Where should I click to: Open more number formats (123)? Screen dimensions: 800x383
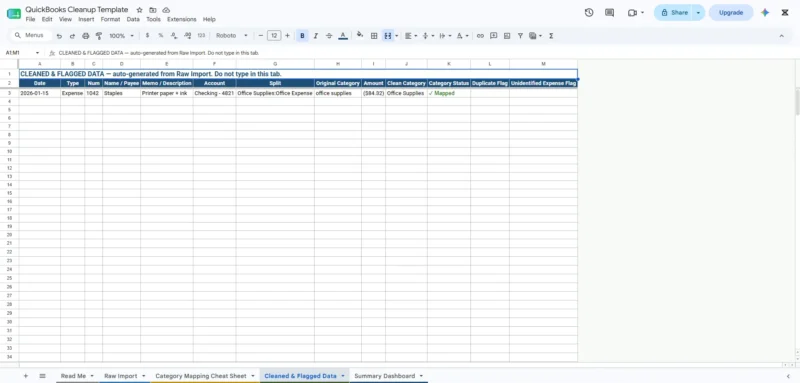tap(201, 36)
